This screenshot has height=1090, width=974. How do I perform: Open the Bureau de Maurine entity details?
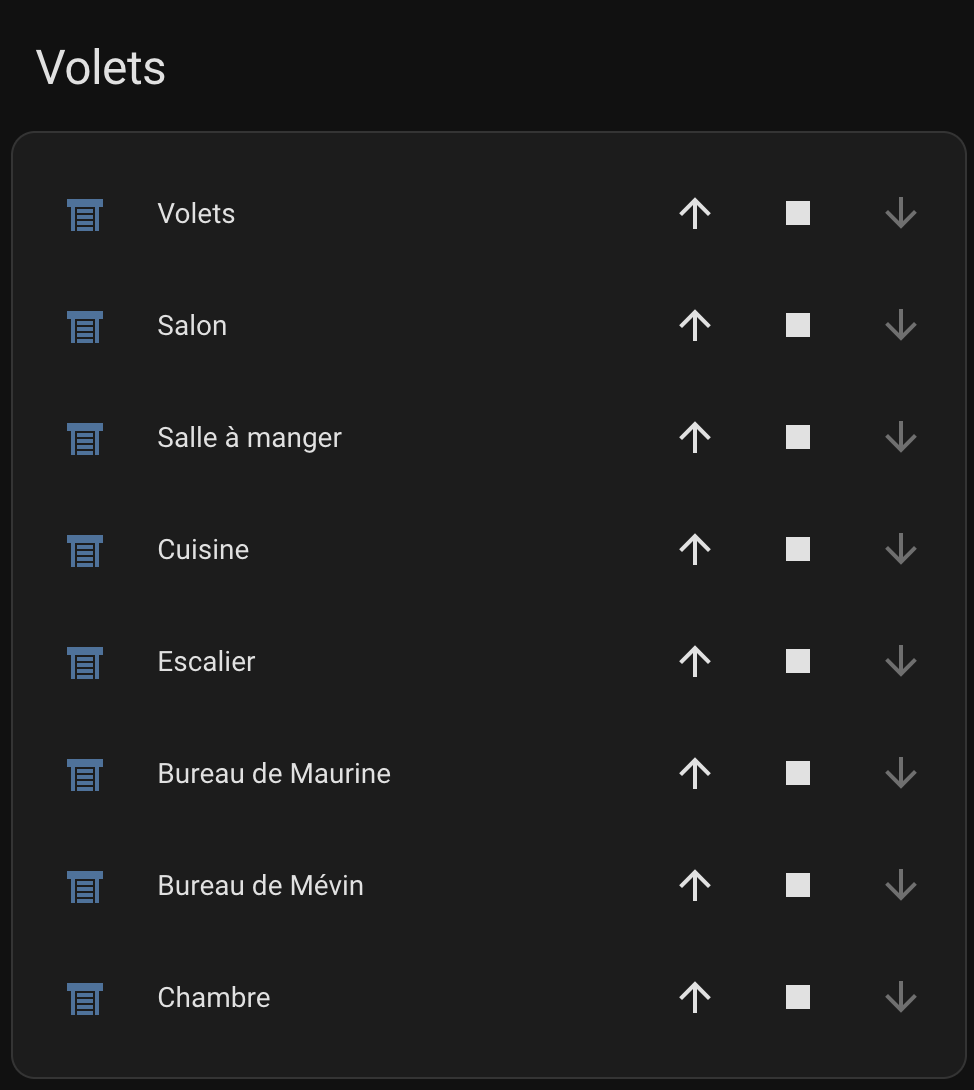274,773
